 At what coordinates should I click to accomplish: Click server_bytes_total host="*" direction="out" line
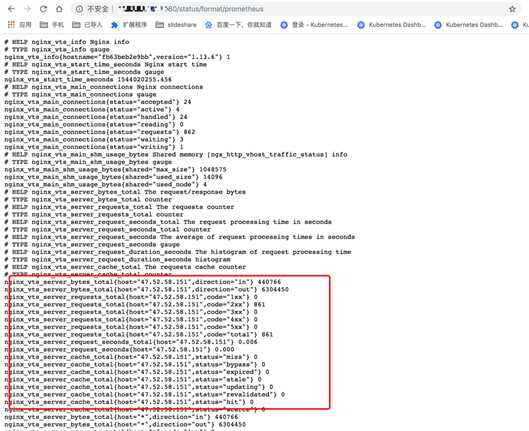coord(125,424)
